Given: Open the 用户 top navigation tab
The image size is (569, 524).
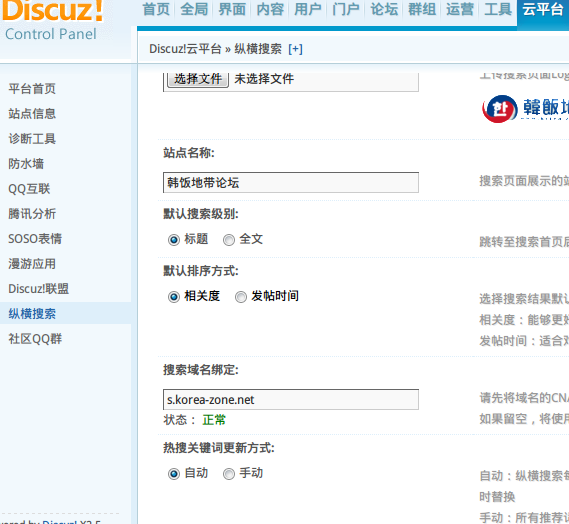Looking at the screenshot, I should (x=308, y=9).
